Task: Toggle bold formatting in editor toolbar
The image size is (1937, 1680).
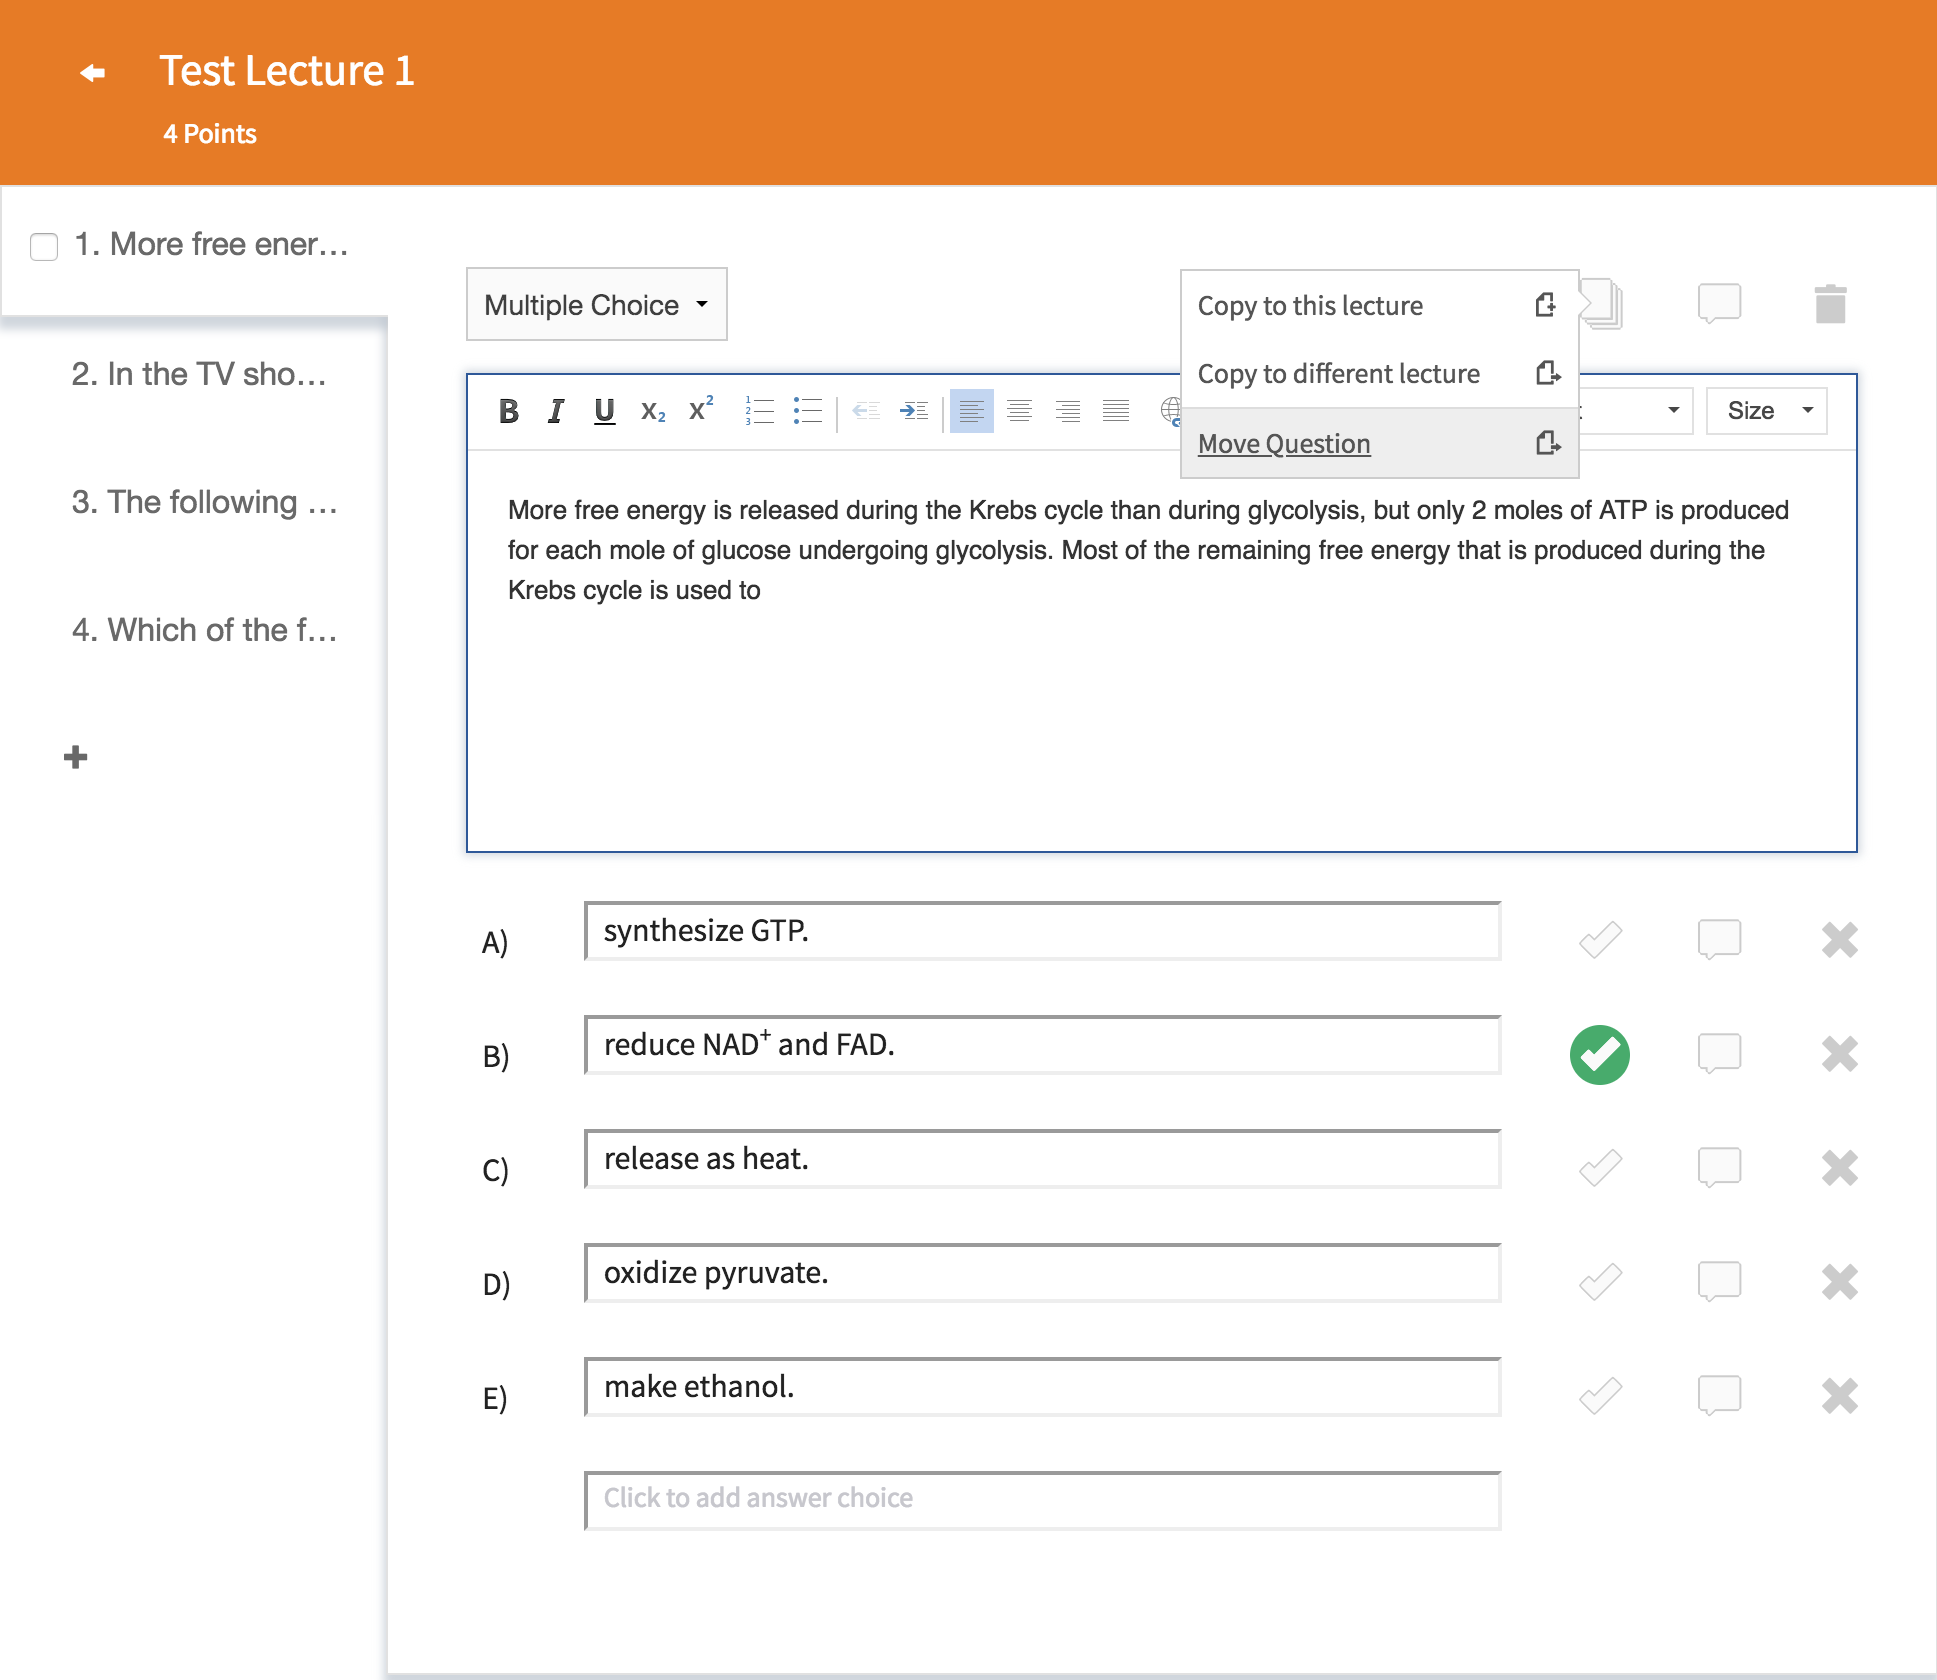Action: (508, 411)
